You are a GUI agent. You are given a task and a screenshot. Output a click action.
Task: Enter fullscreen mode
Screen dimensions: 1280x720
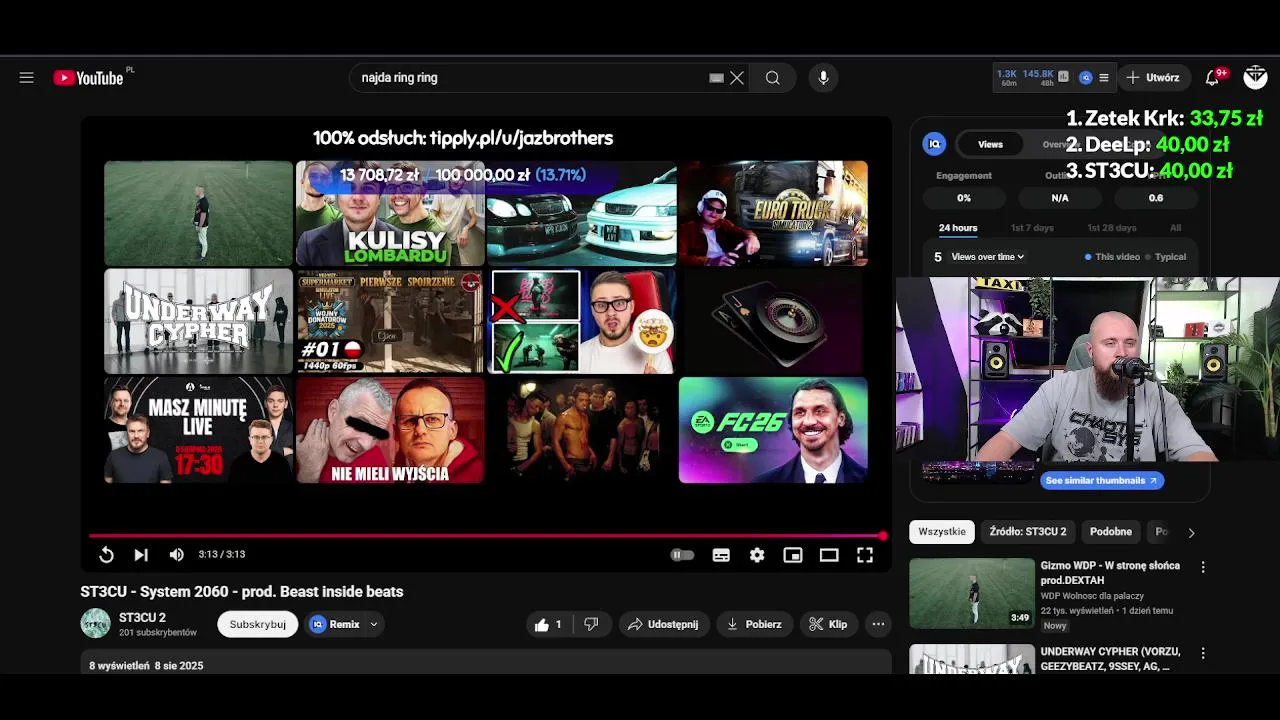click(865, 555)
